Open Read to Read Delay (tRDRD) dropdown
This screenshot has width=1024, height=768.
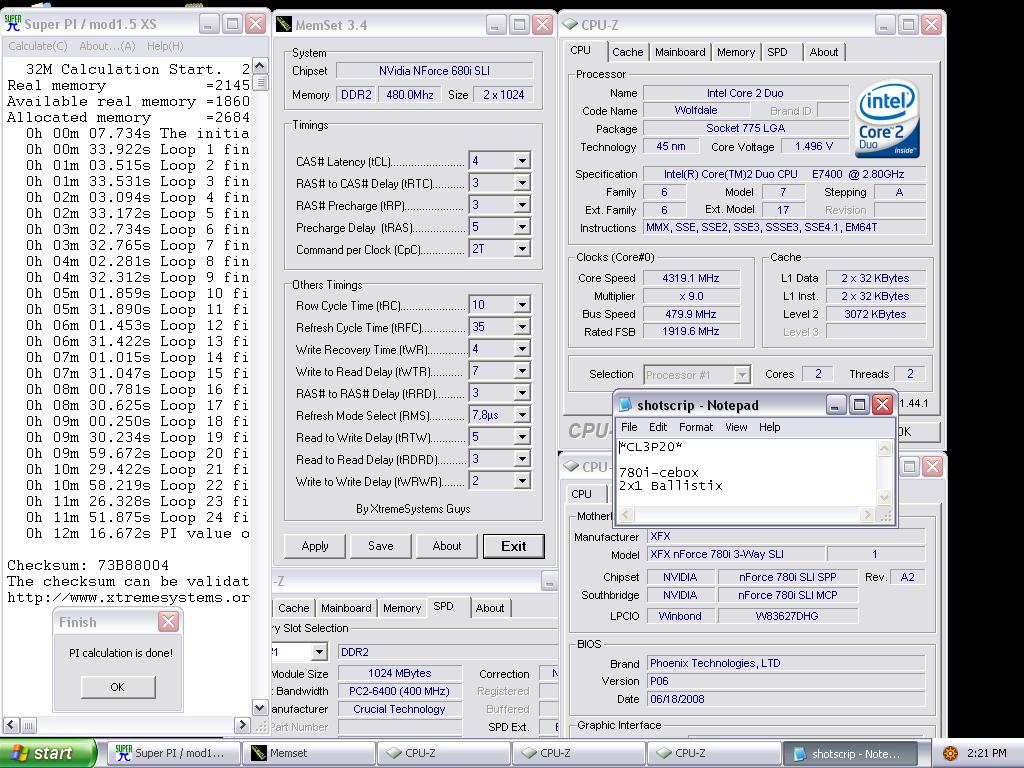[x=522, y=459]
